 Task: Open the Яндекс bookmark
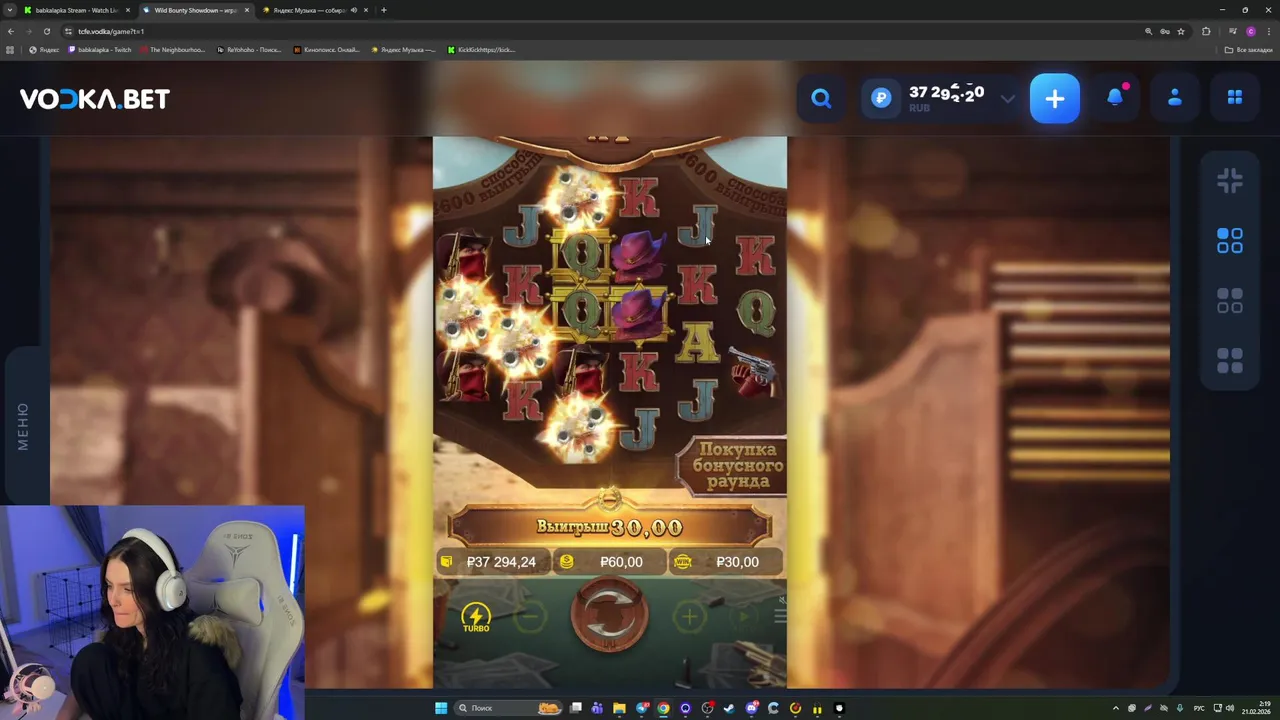click(44, 49)
